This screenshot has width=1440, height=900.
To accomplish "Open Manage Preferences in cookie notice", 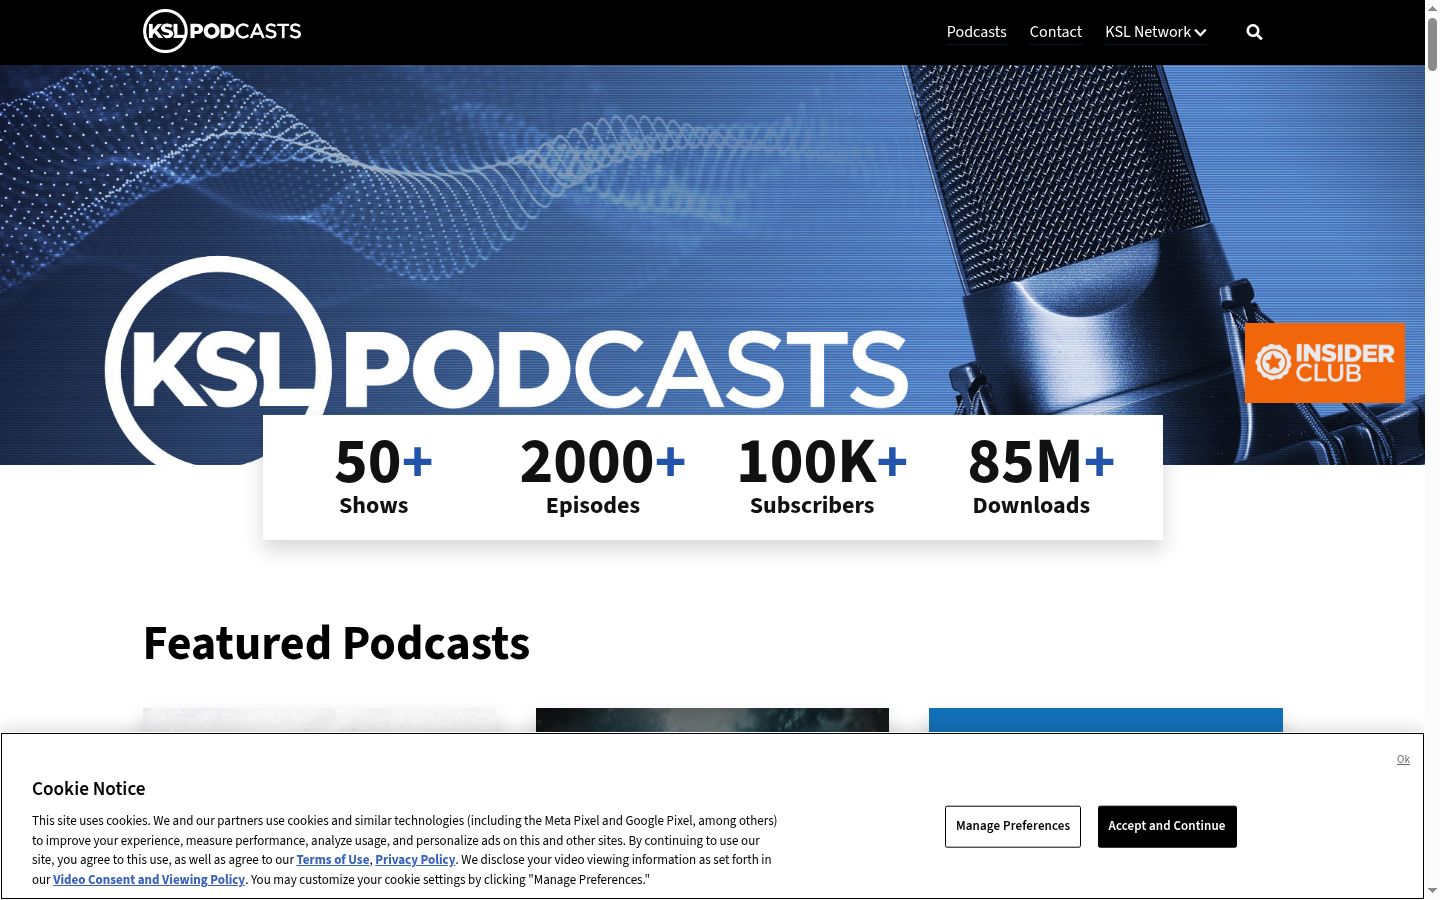I will coord(1013,826).
